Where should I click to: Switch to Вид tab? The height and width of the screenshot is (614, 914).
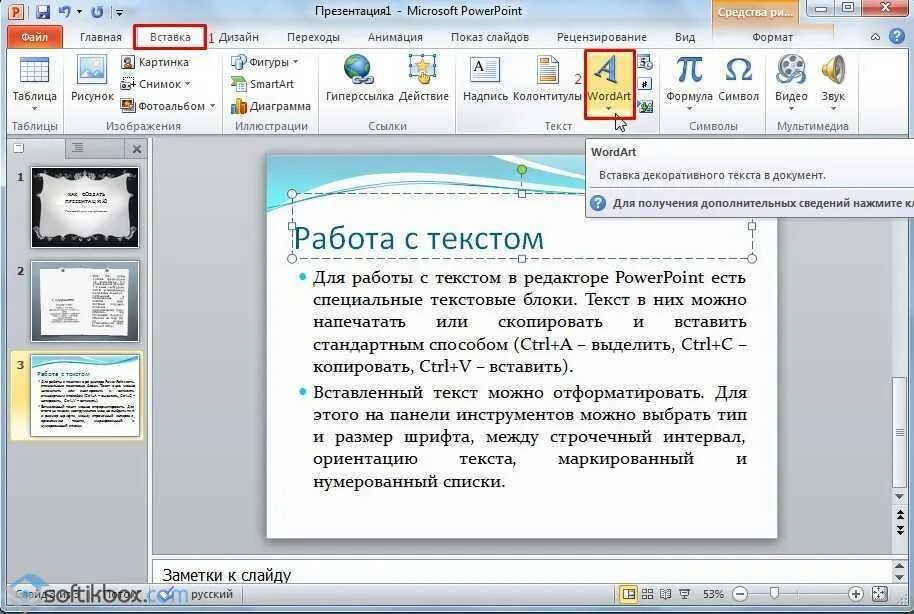[685, 37]
